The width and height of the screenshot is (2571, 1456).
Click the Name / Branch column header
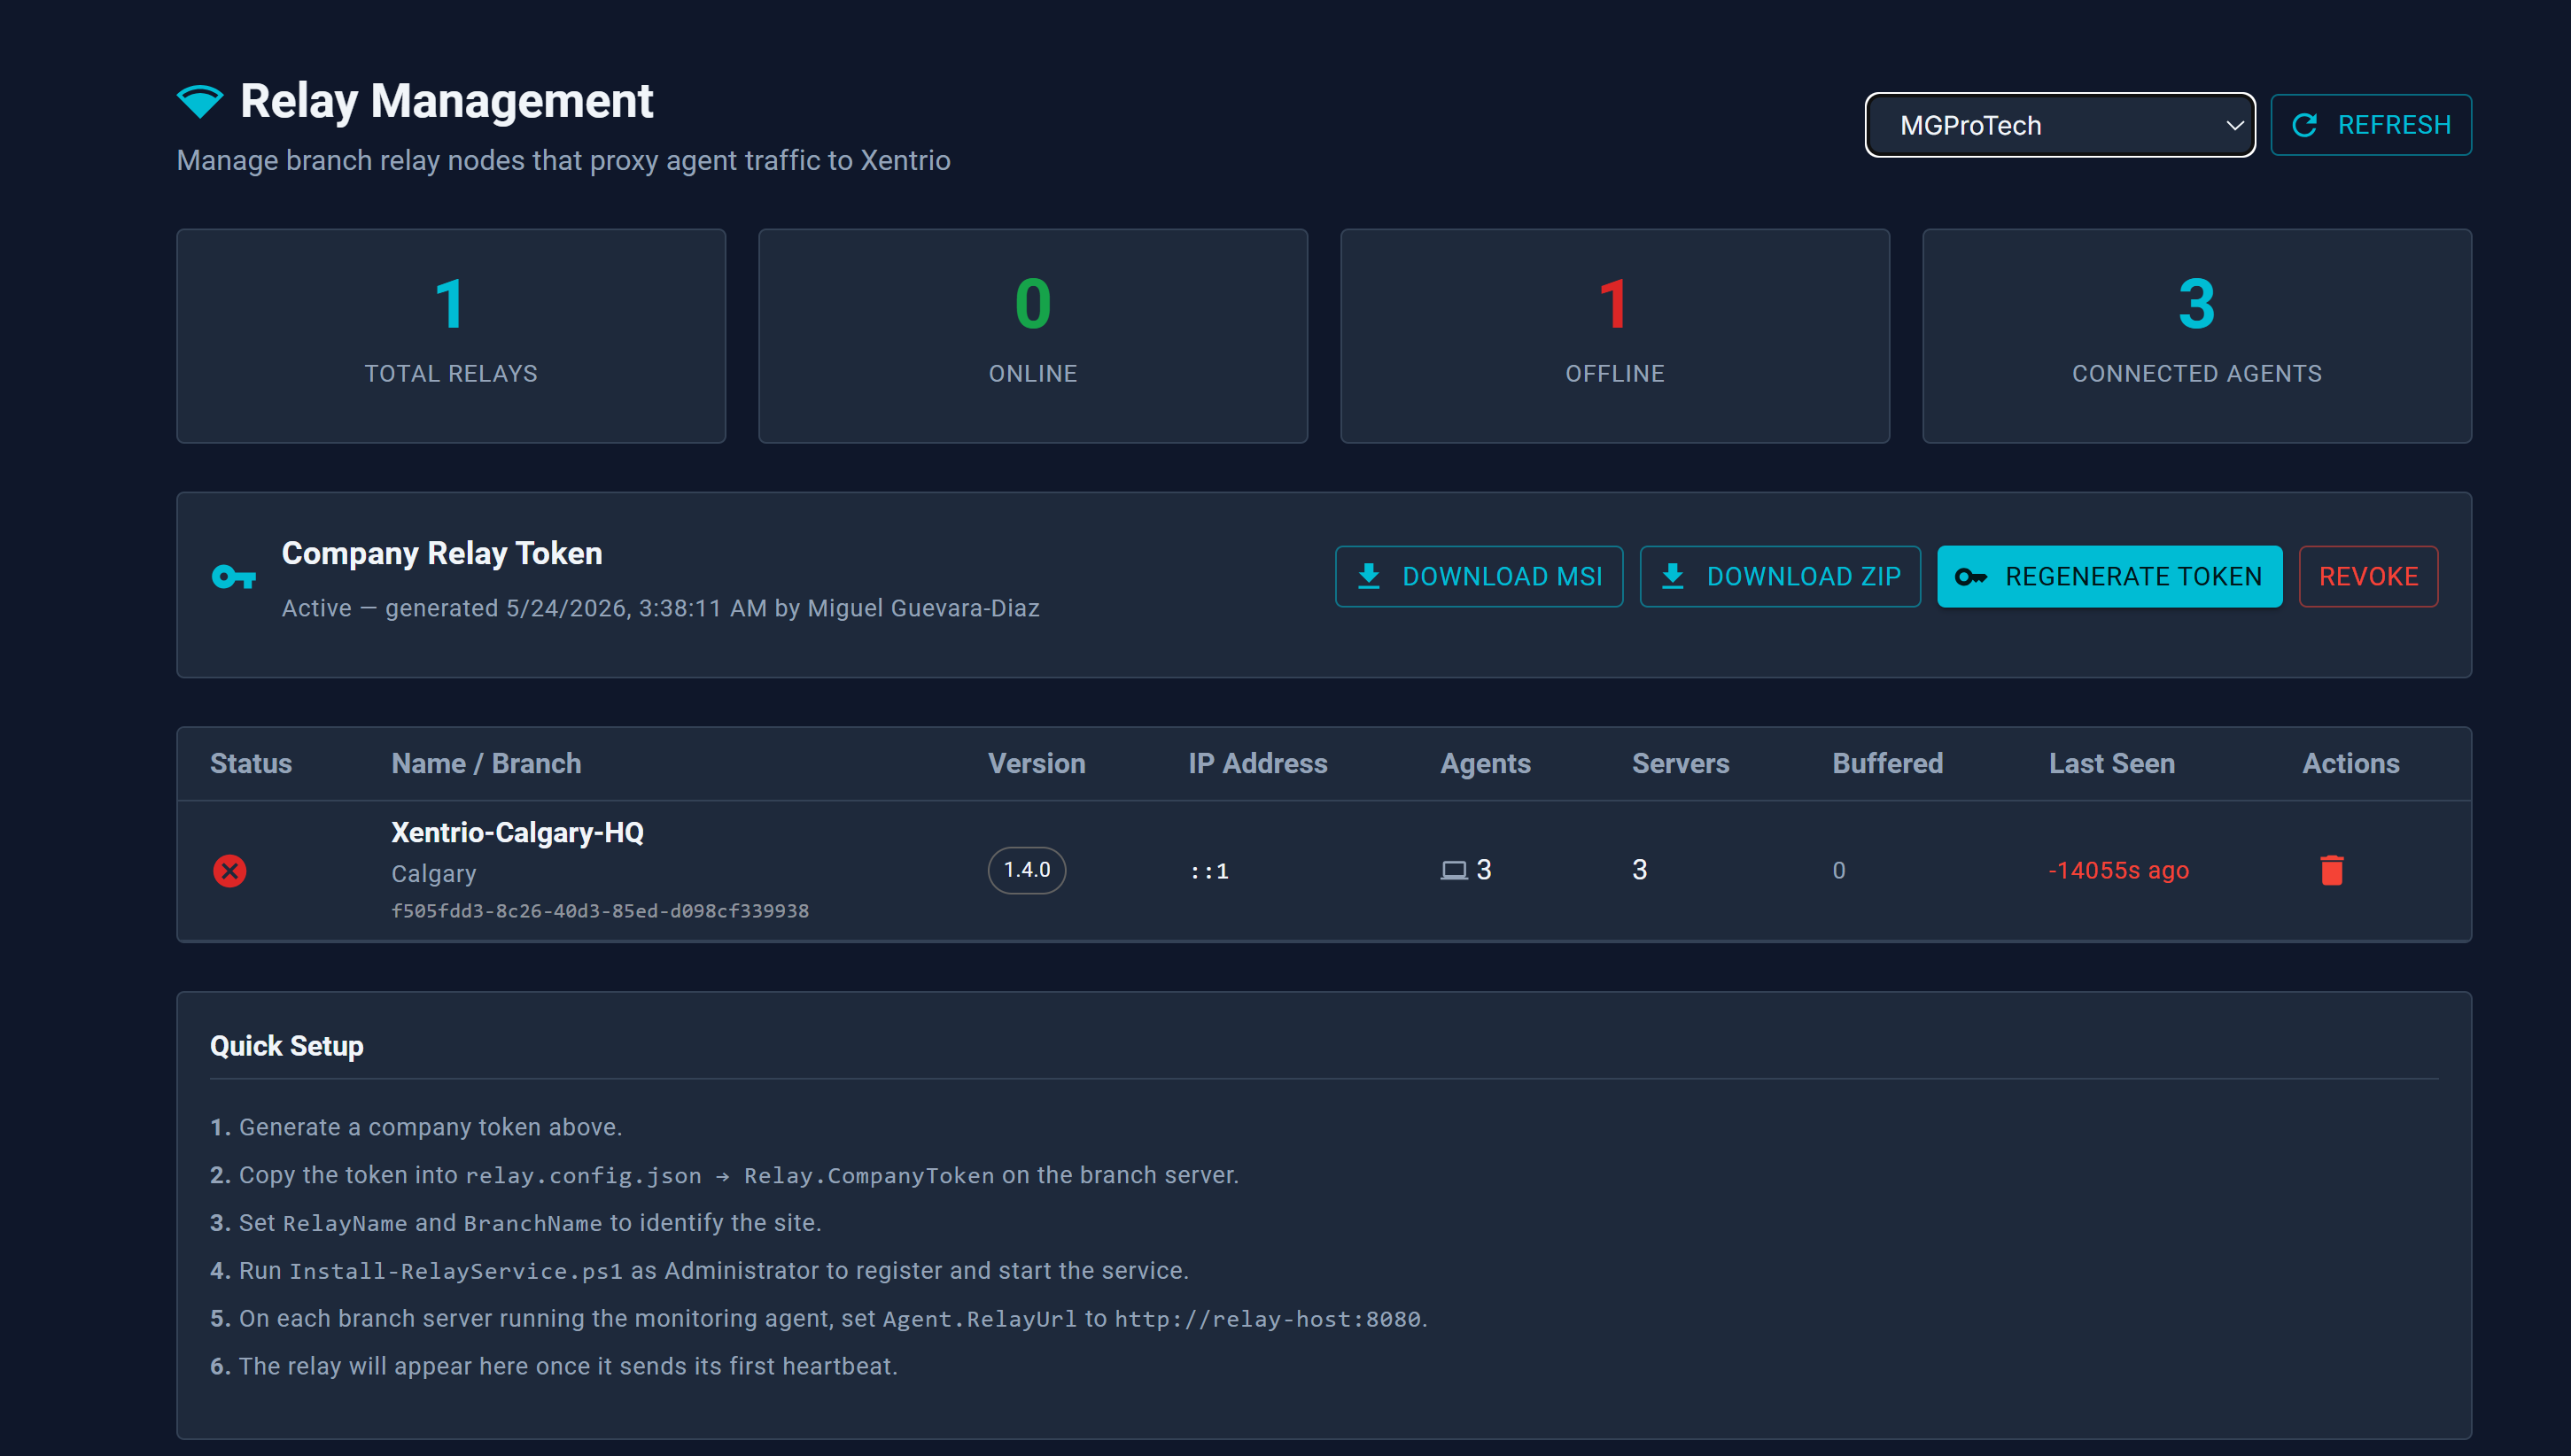pyautogui.click(x=486, y=764)
